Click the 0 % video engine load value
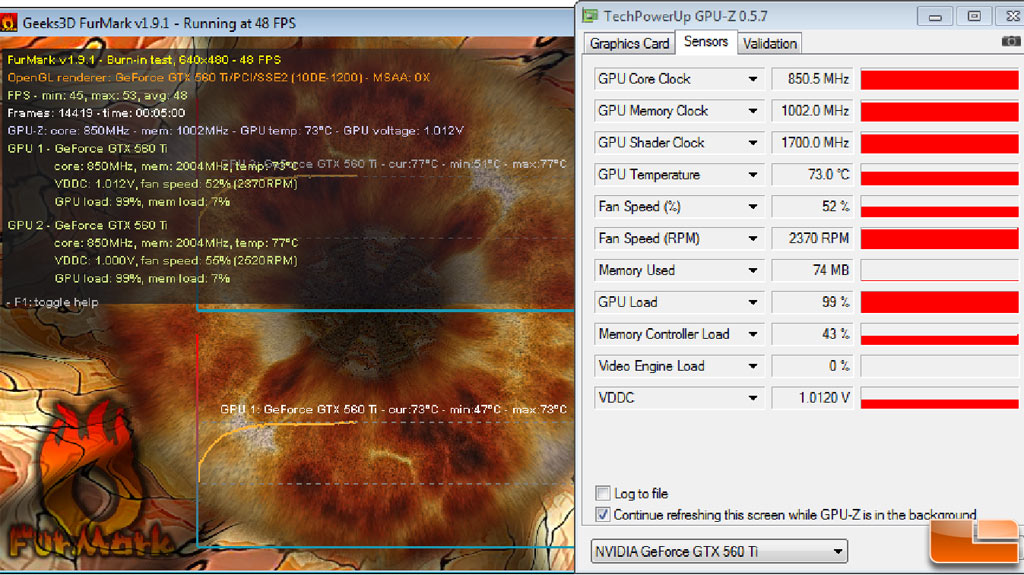Viewport: 1024px width, 575px height. click(x=812, y=366)
